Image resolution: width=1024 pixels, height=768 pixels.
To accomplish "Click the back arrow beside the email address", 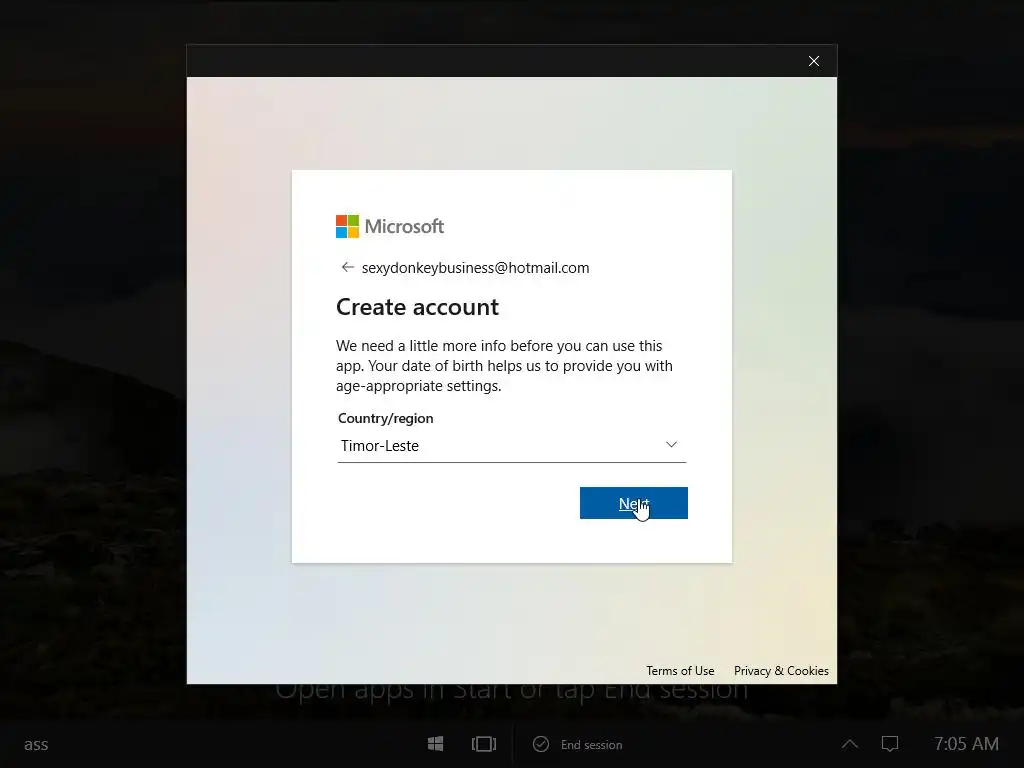I will (347, 267).
